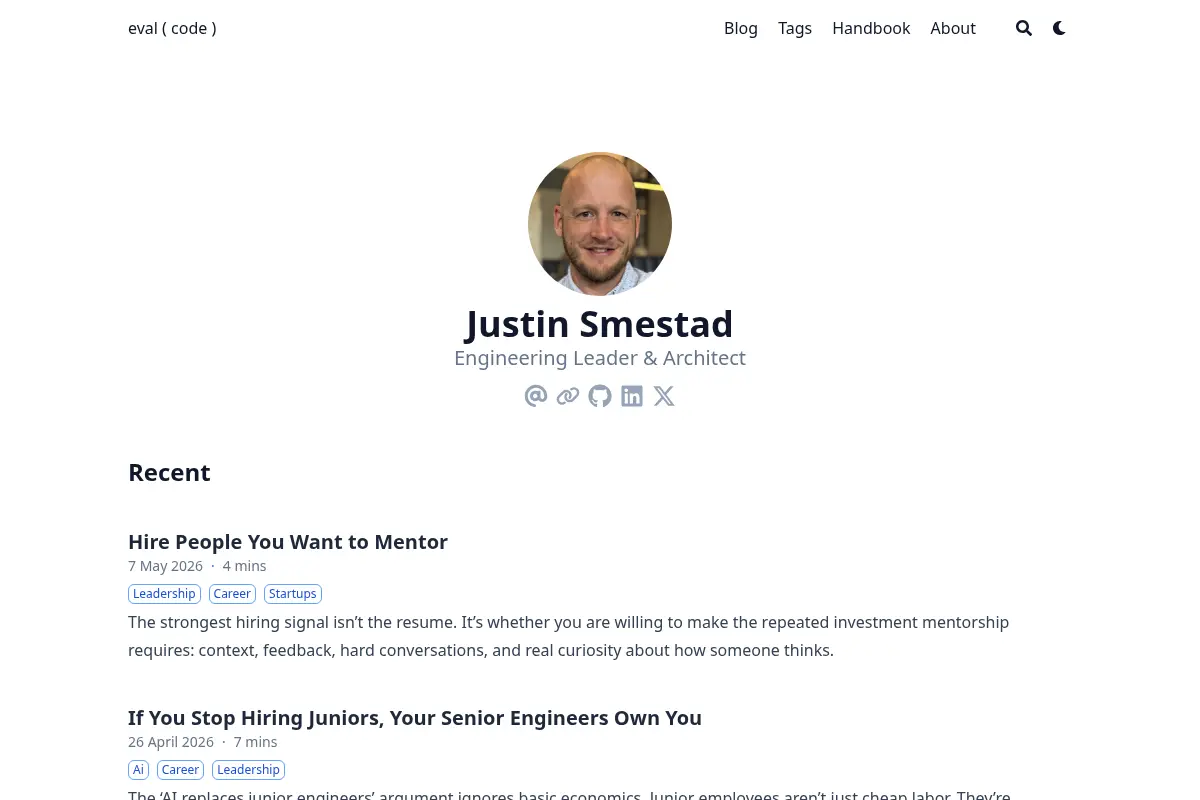Open the website link chain icon
The height and width of the screenshot is (800, 1200).
[x=568, y=396]
